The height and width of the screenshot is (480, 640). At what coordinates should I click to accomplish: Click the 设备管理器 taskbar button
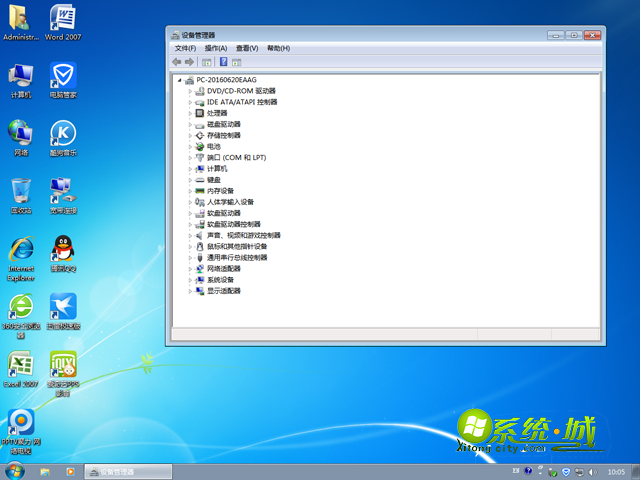(x=128, y=472)
